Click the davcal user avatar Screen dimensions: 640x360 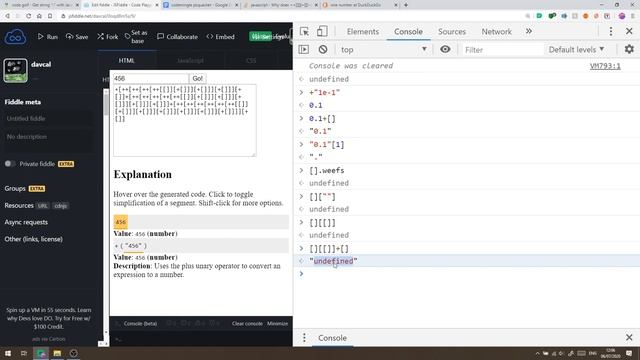pyautogui.click(x=16, y=70)
